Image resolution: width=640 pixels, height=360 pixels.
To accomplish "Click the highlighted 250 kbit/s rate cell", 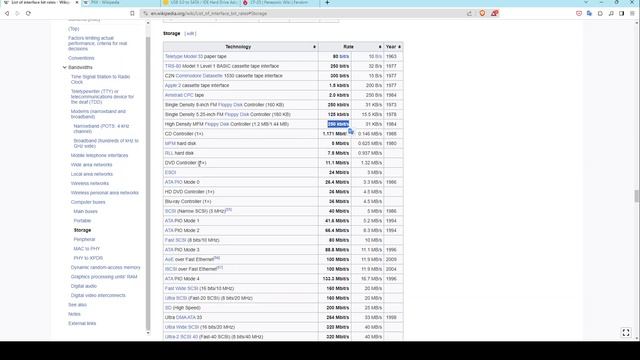I will pyautogui.click(x=338, y=124).
